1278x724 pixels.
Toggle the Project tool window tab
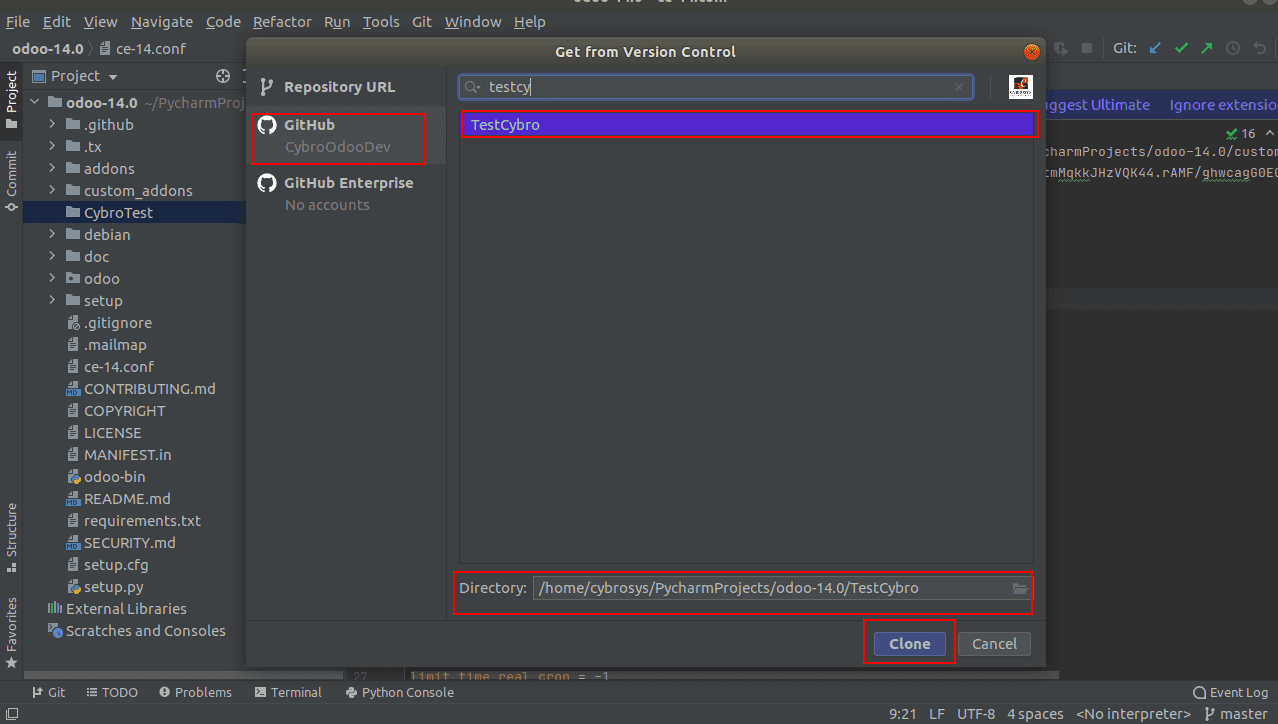click(11, 99)
